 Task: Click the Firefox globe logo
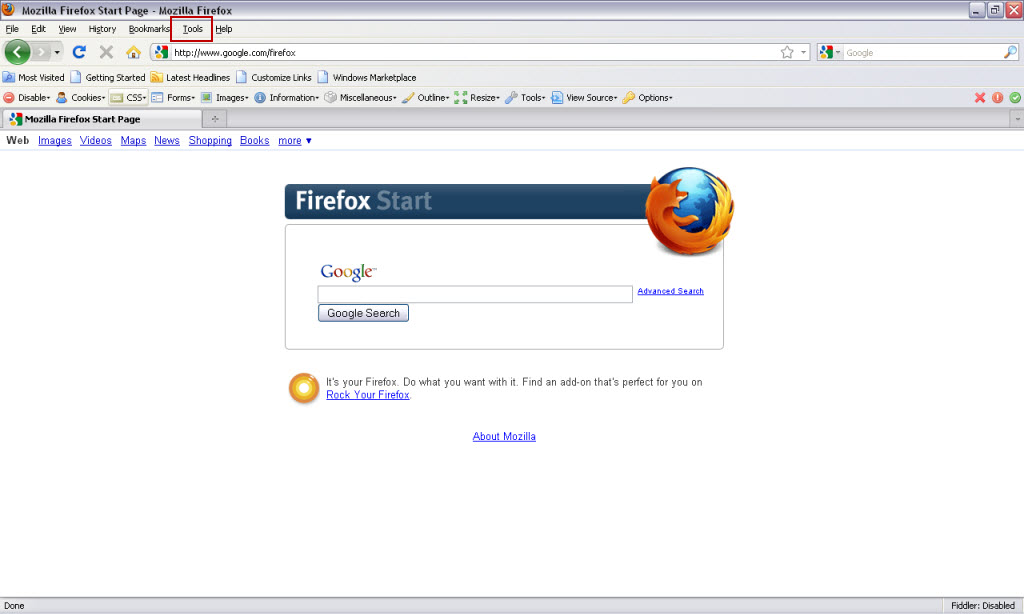[x=690, y=211]
